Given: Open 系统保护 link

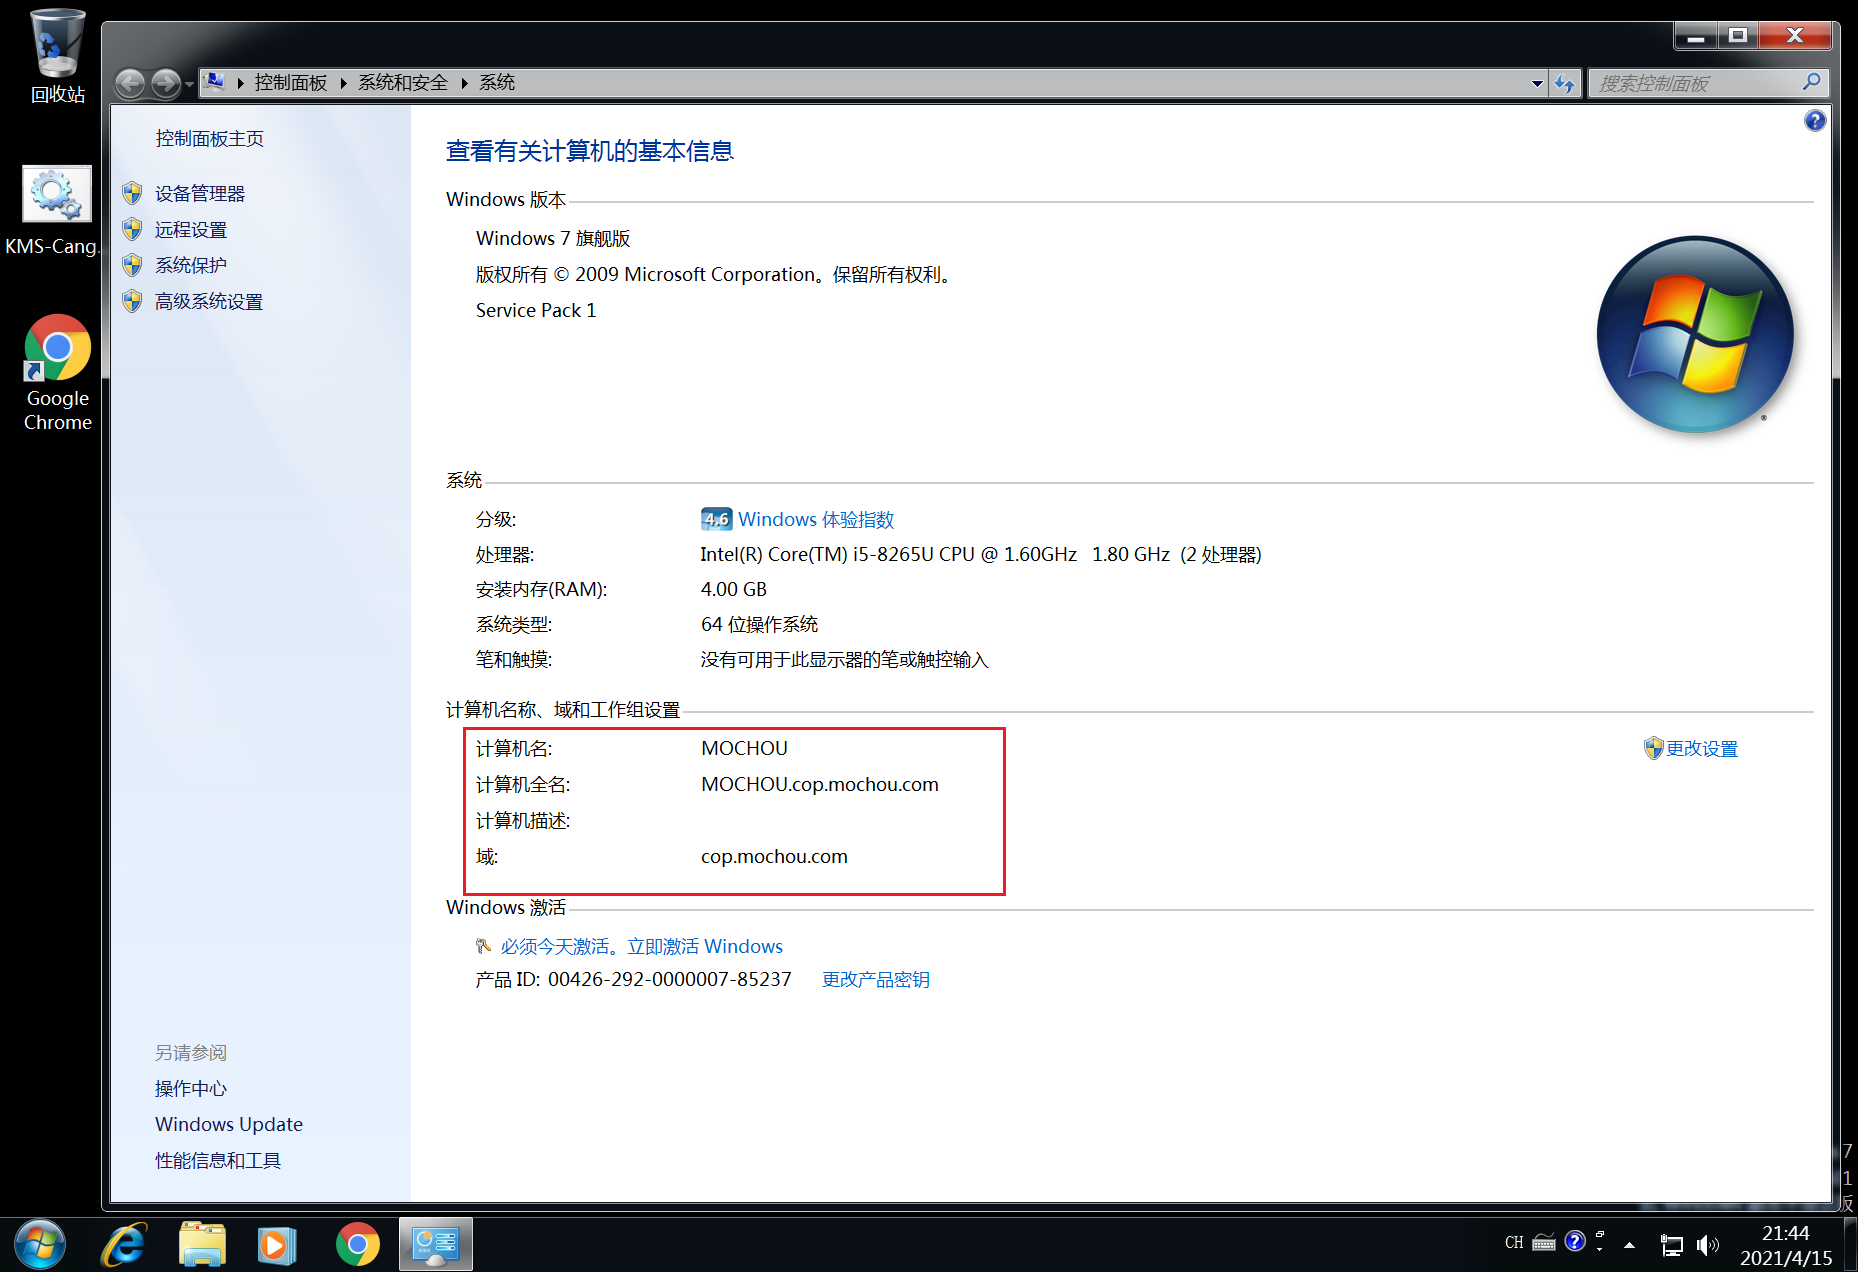Looking at the screenshot, I should [191, 266].
